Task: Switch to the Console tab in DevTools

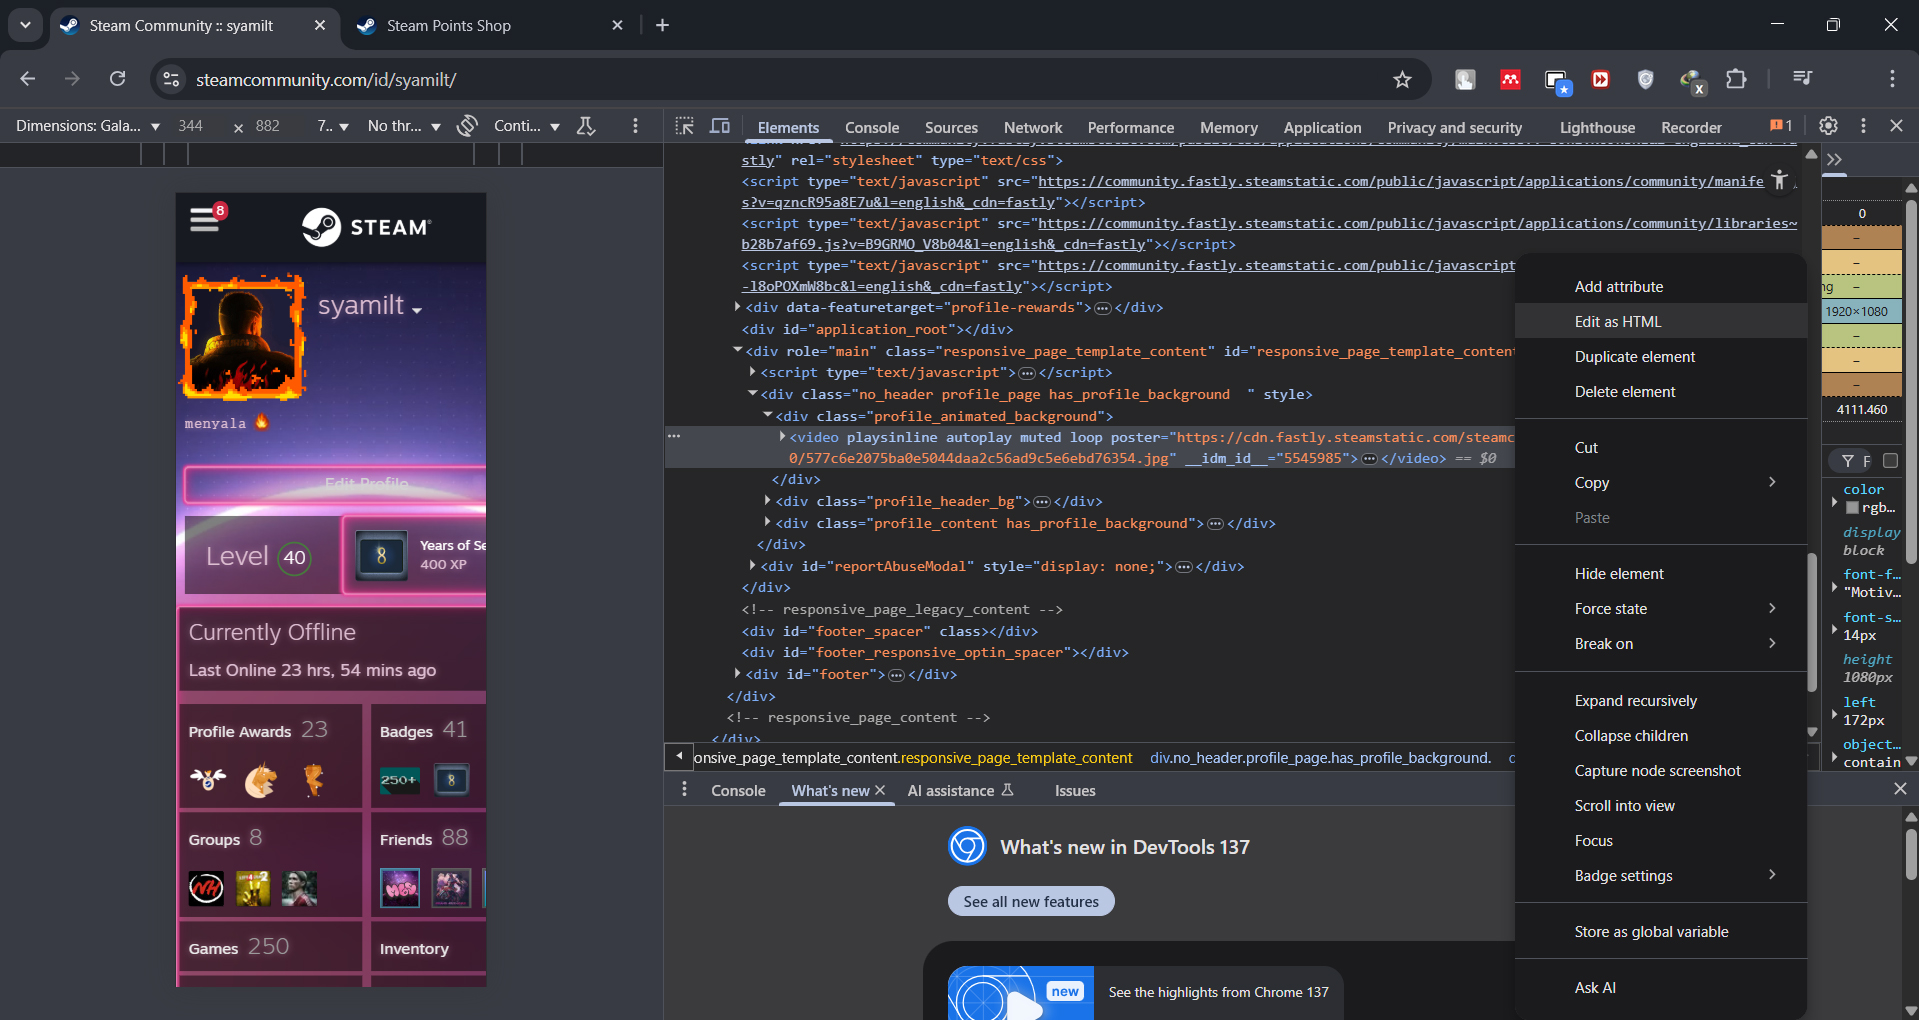Action: click(x=872, y=128)
